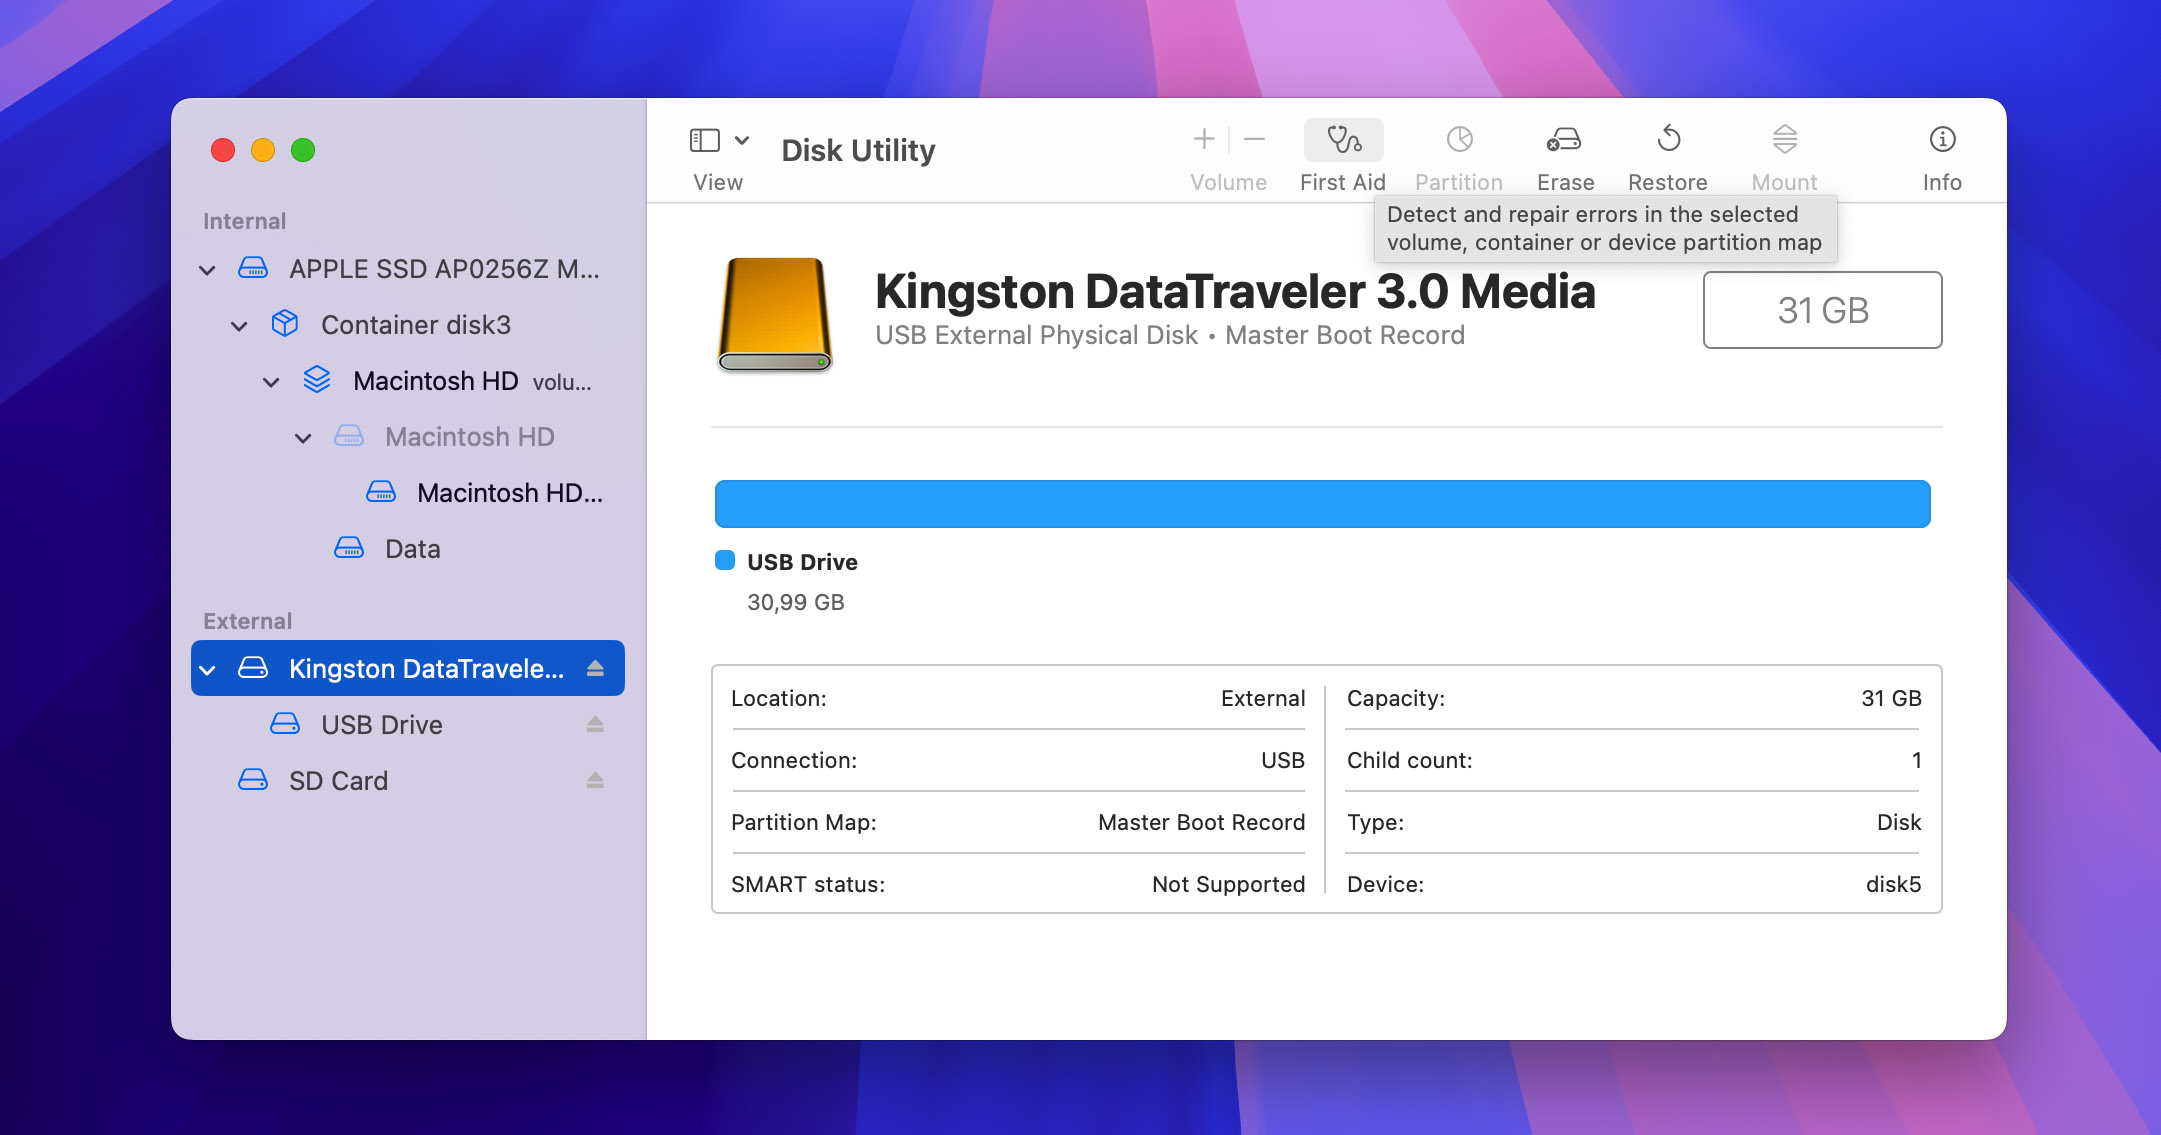Expand the Macintosh HD volume entry
The image size is (2161, 1135).
coord(273,380)
